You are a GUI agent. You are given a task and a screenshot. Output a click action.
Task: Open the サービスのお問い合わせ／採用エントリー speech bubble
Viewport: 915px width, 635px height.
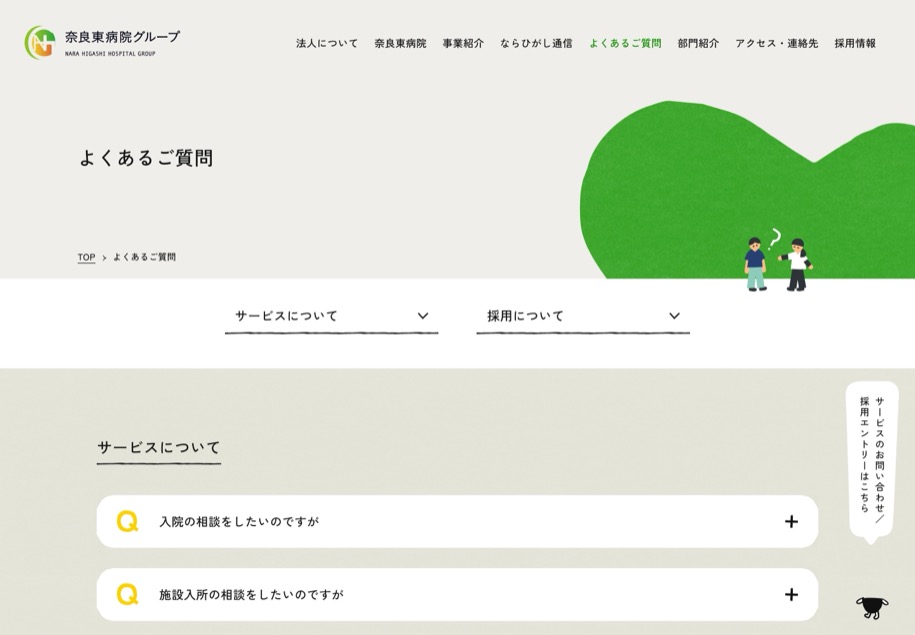click(x=872, y=461)
